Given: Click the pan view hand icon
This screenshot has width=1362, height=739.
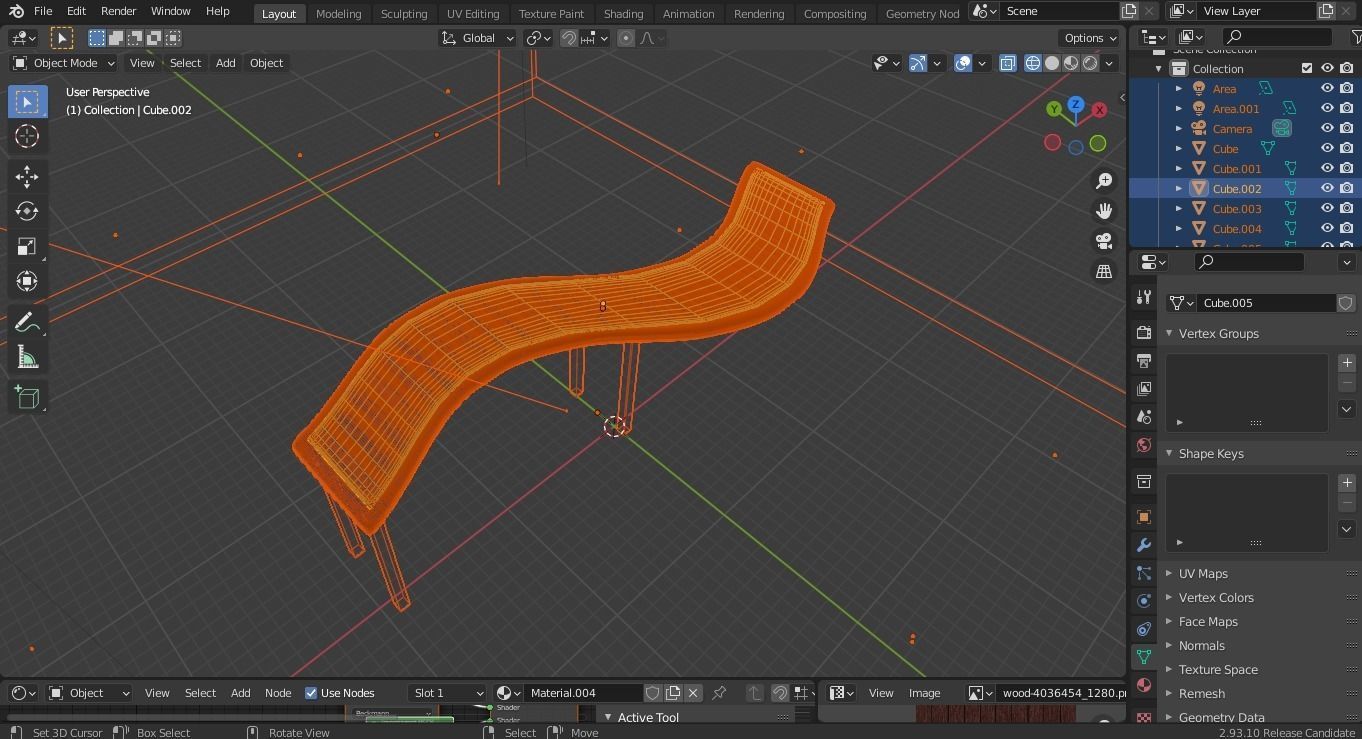Looking at the screenshot, I should [1104, 211].
